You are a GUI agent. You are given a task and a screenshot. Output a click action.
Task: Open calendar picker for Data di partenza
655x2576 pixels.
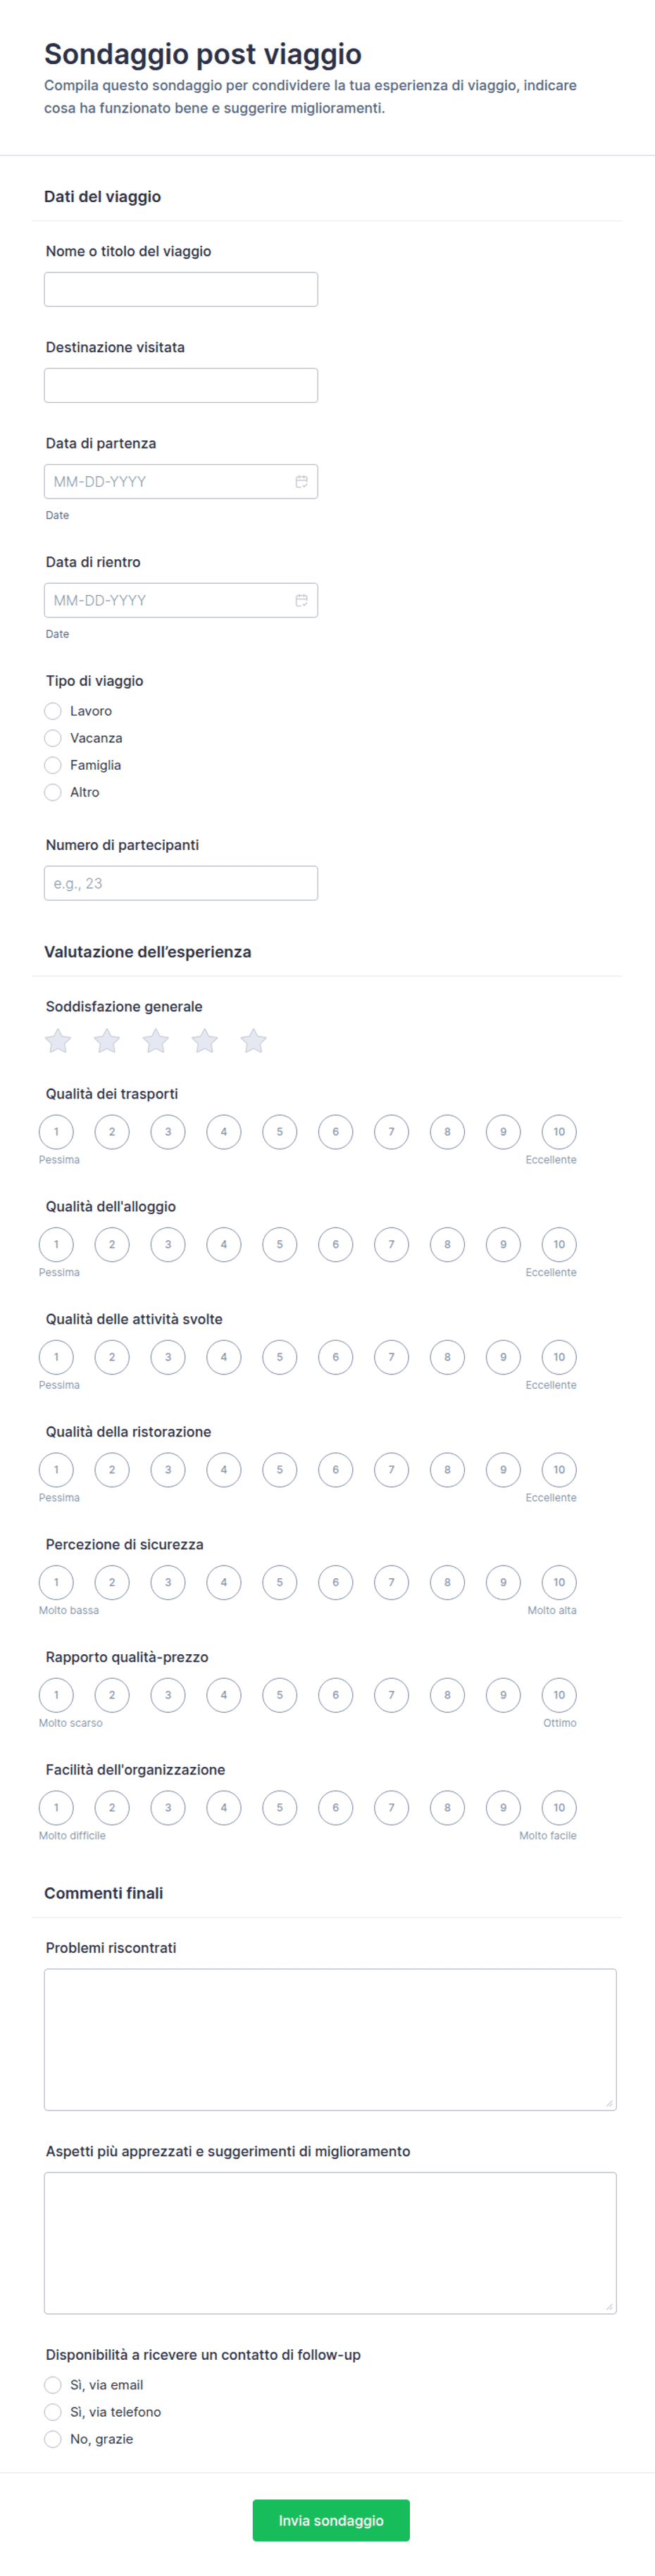click(x=301, y=481)
